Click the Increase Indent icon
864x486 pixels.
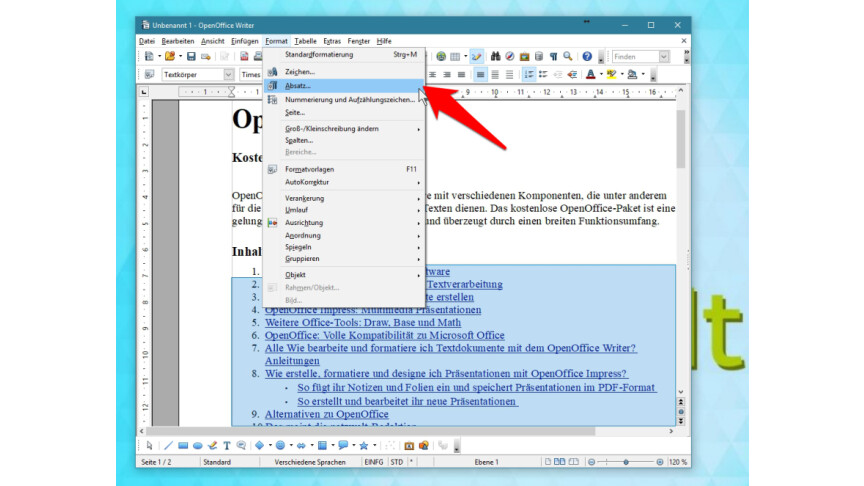[x=573, y=74]
